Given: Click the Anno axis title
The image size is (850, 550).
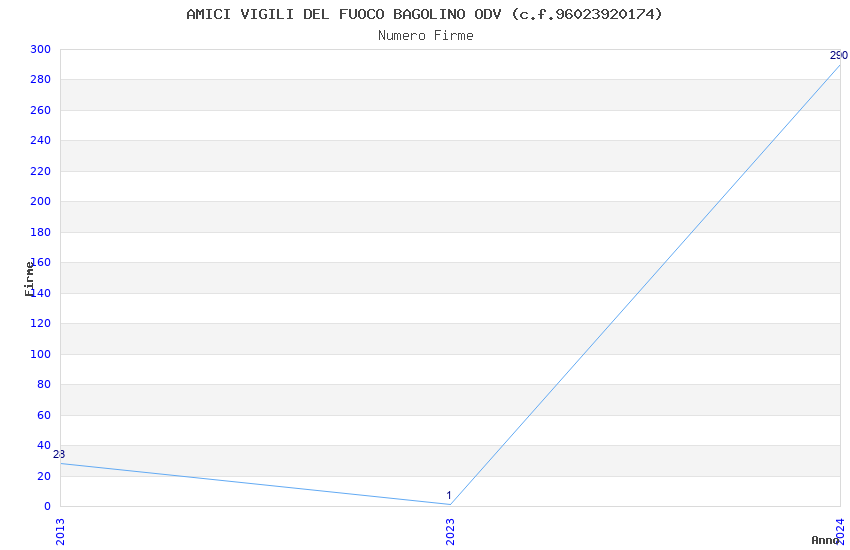Looking at the screenshot, I should [825, 540].
